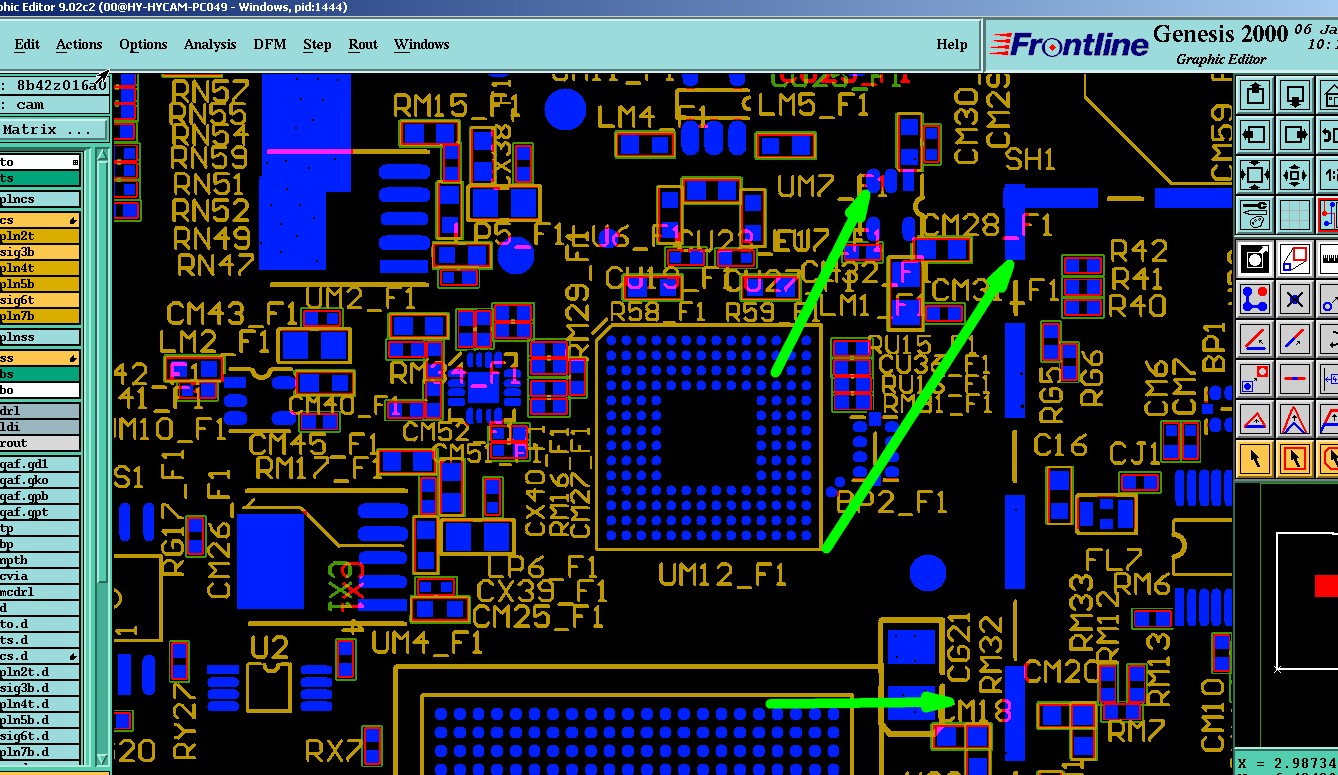Click the pan left arrow icon
Screen dimensions: 1338x775
1255,135
